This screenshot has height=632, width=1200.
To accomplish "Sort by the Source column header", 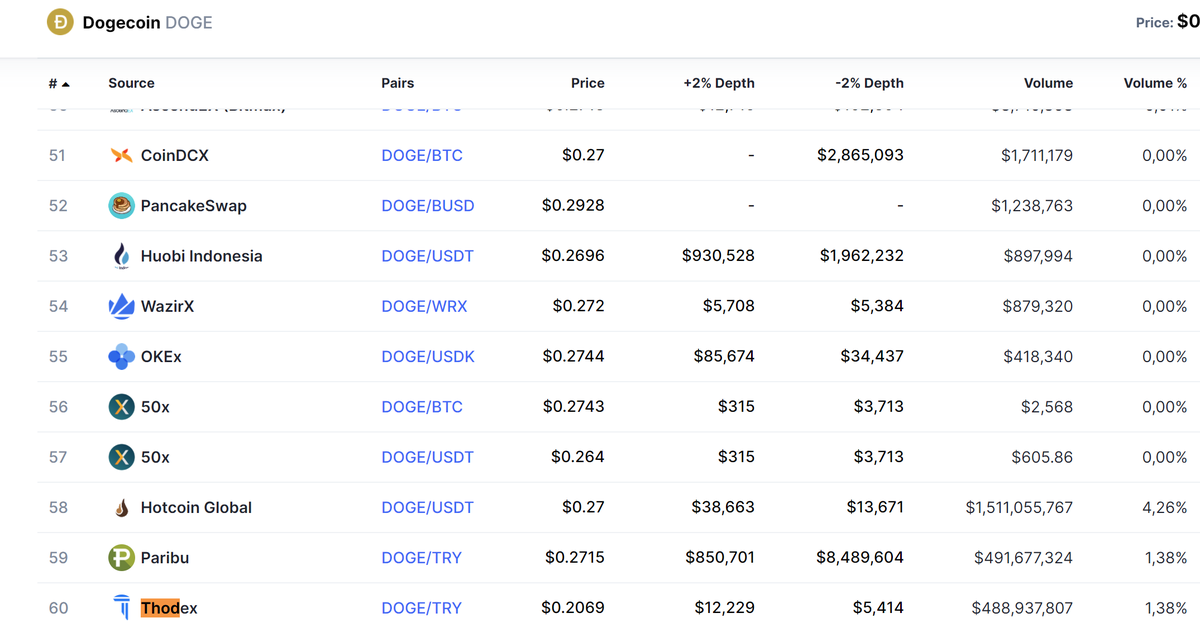I will [131, 83].
